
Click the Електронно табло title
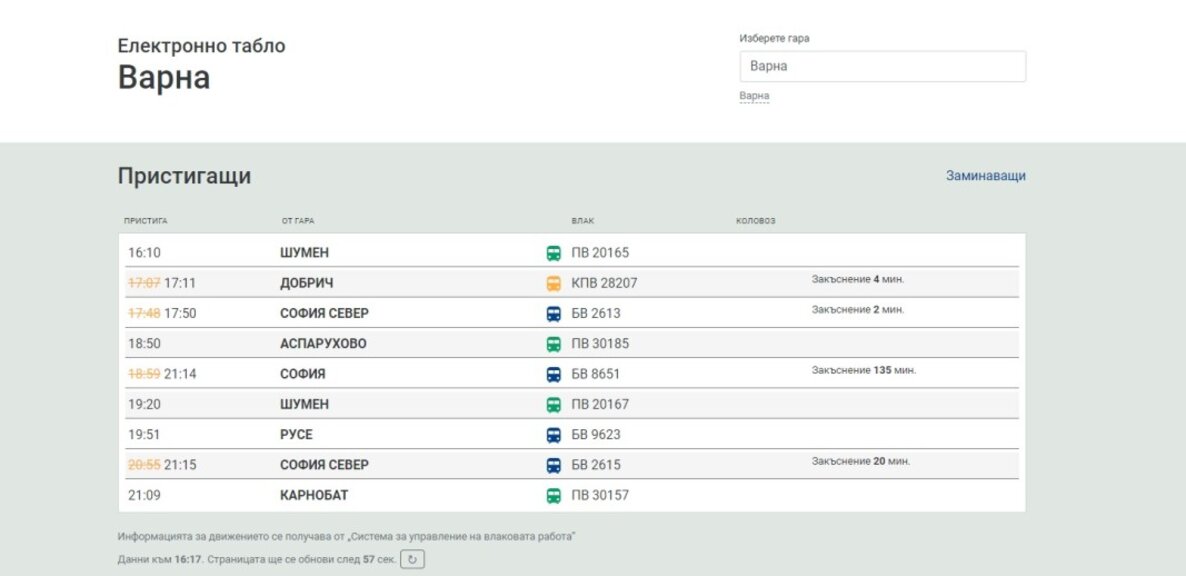[x=202, y=46]
